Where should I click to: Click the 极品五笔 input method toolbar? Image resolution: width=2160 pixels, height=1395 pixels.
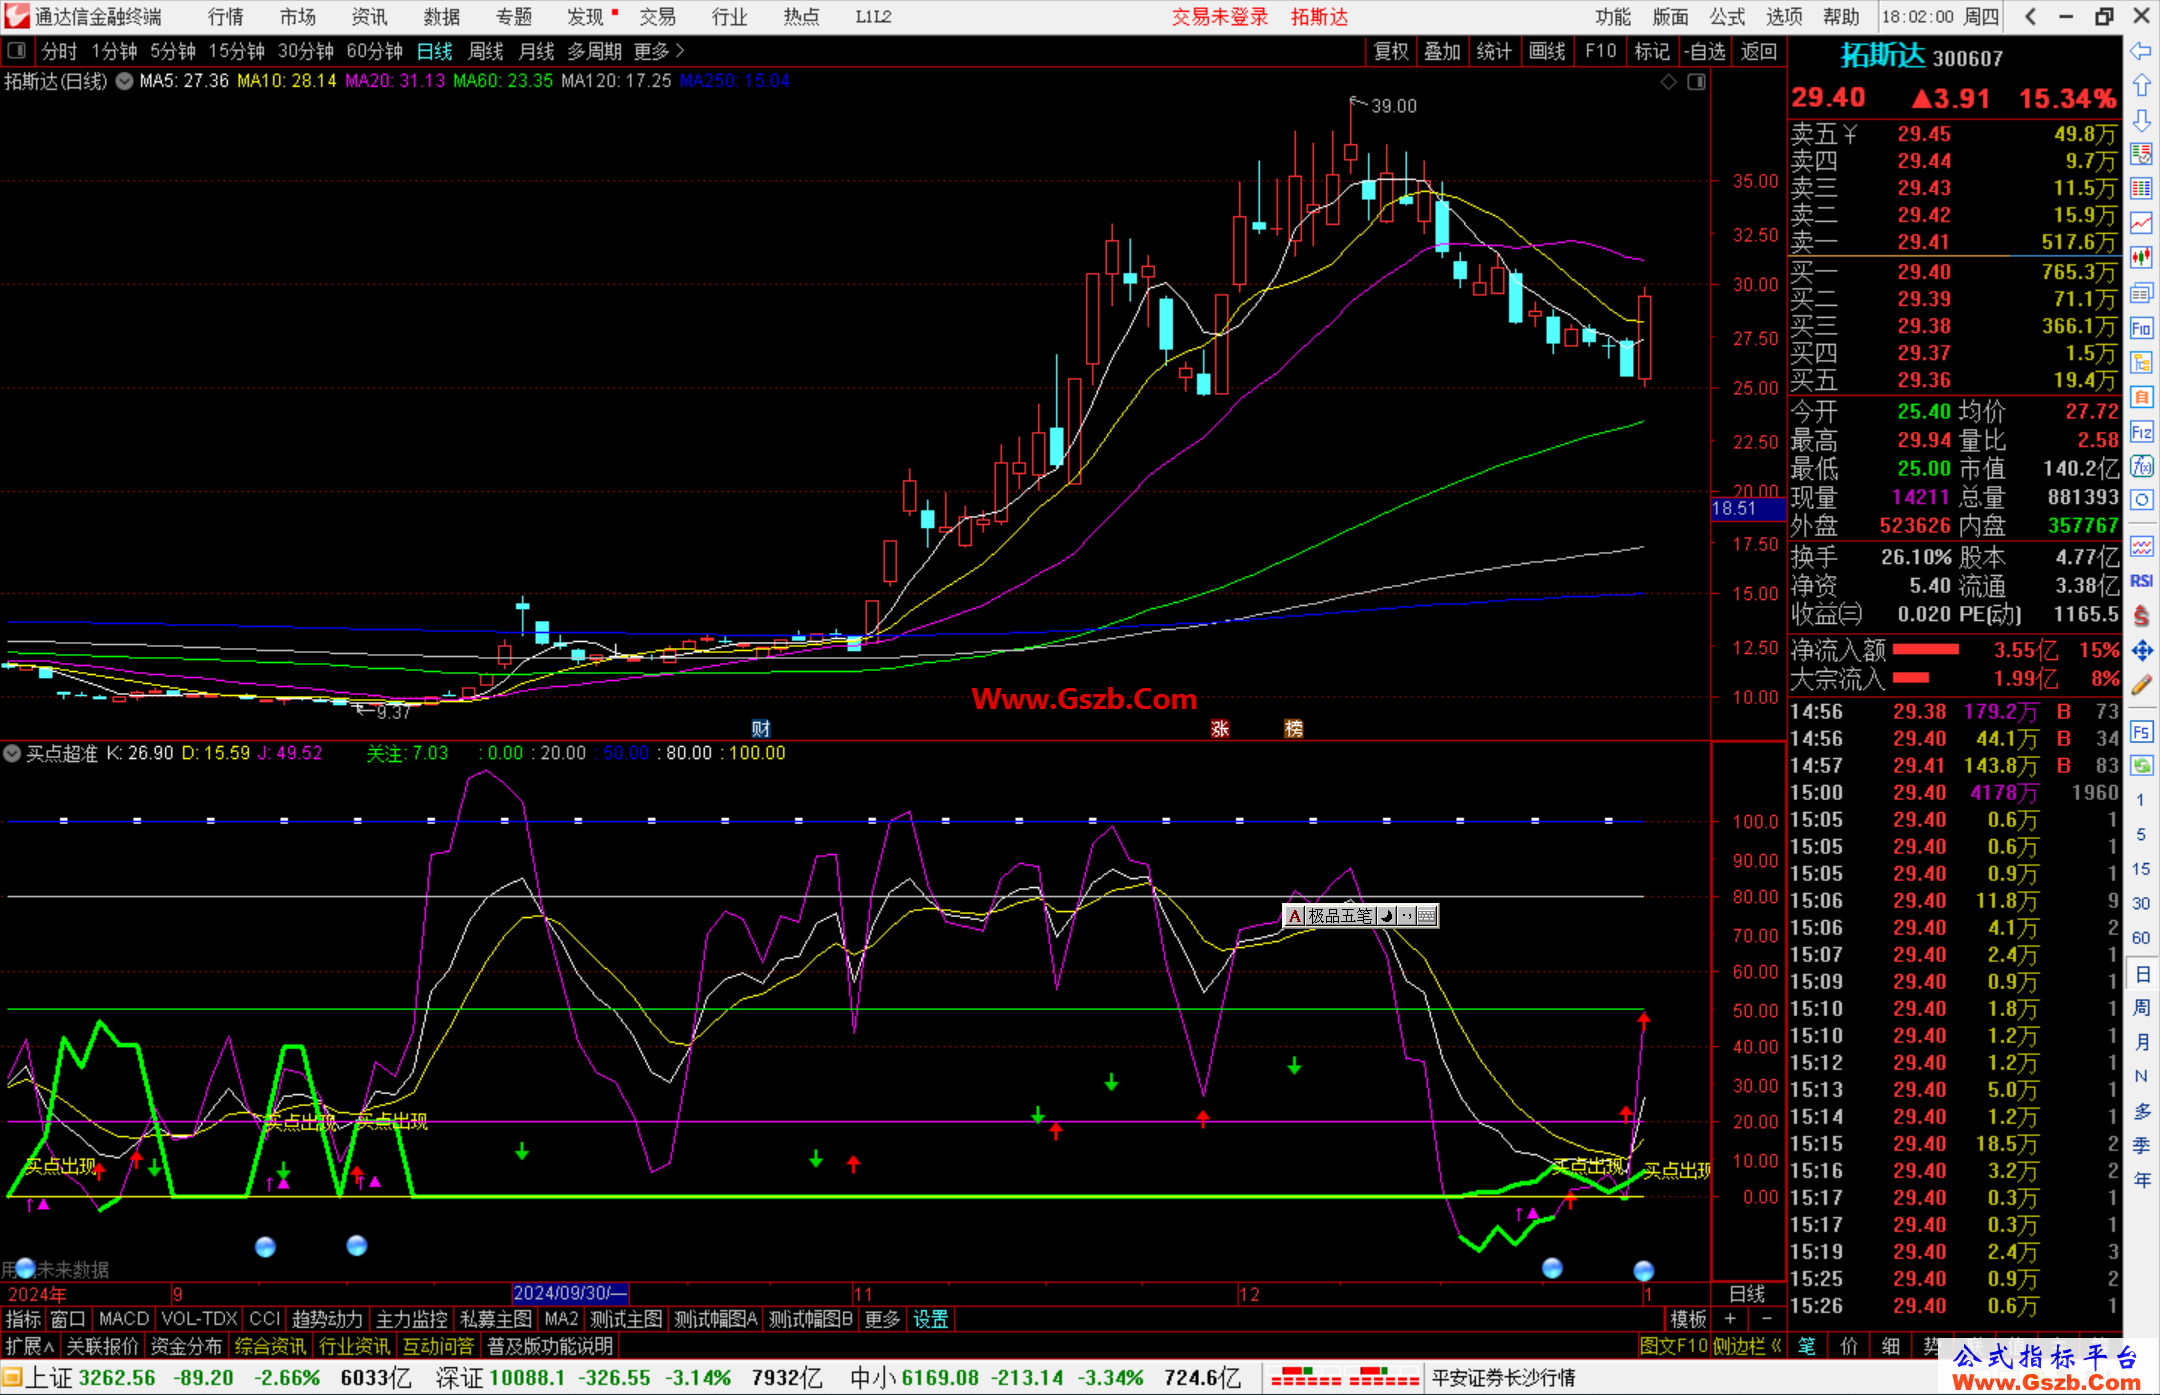coord(1361,915)
